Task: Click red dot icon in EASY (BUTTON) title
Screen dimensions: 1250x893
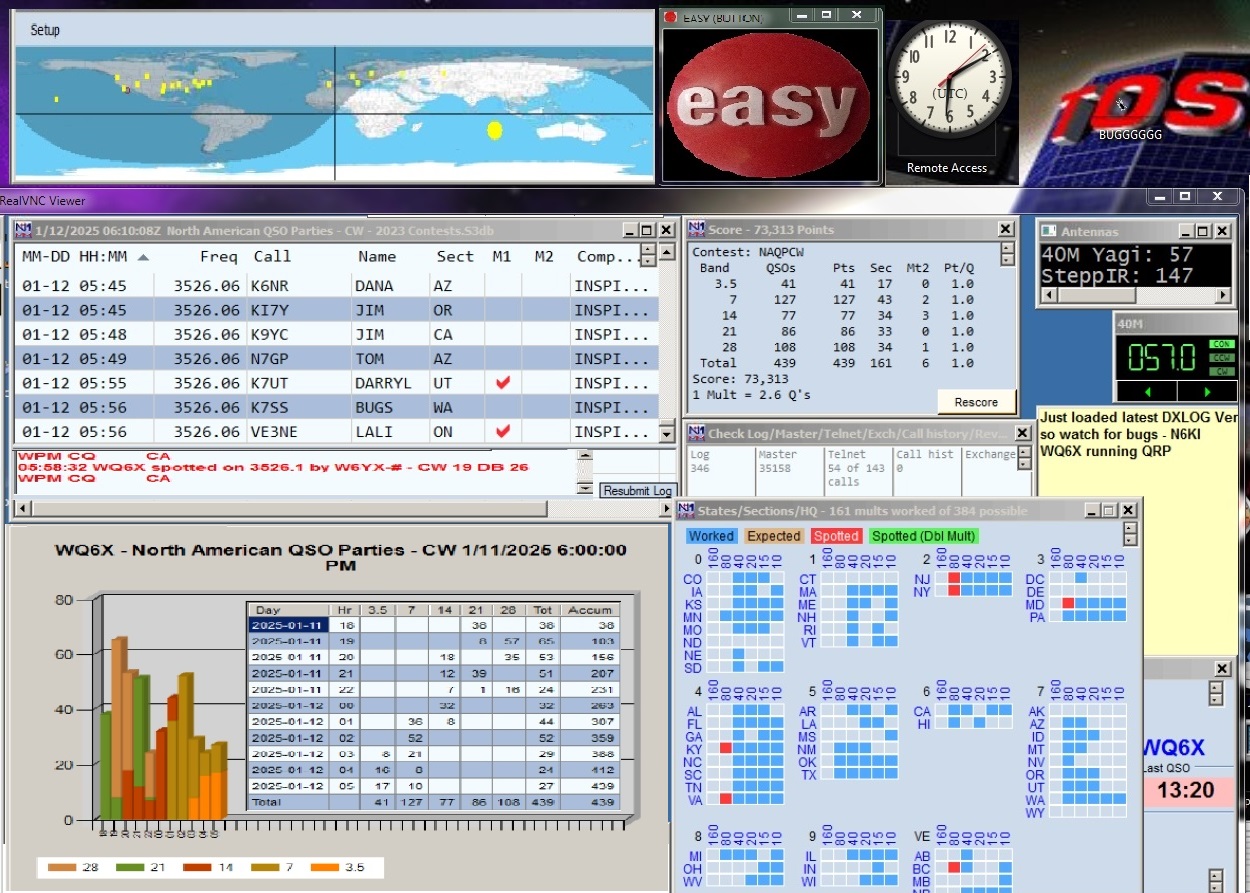Action: click(x=671, y=18)
